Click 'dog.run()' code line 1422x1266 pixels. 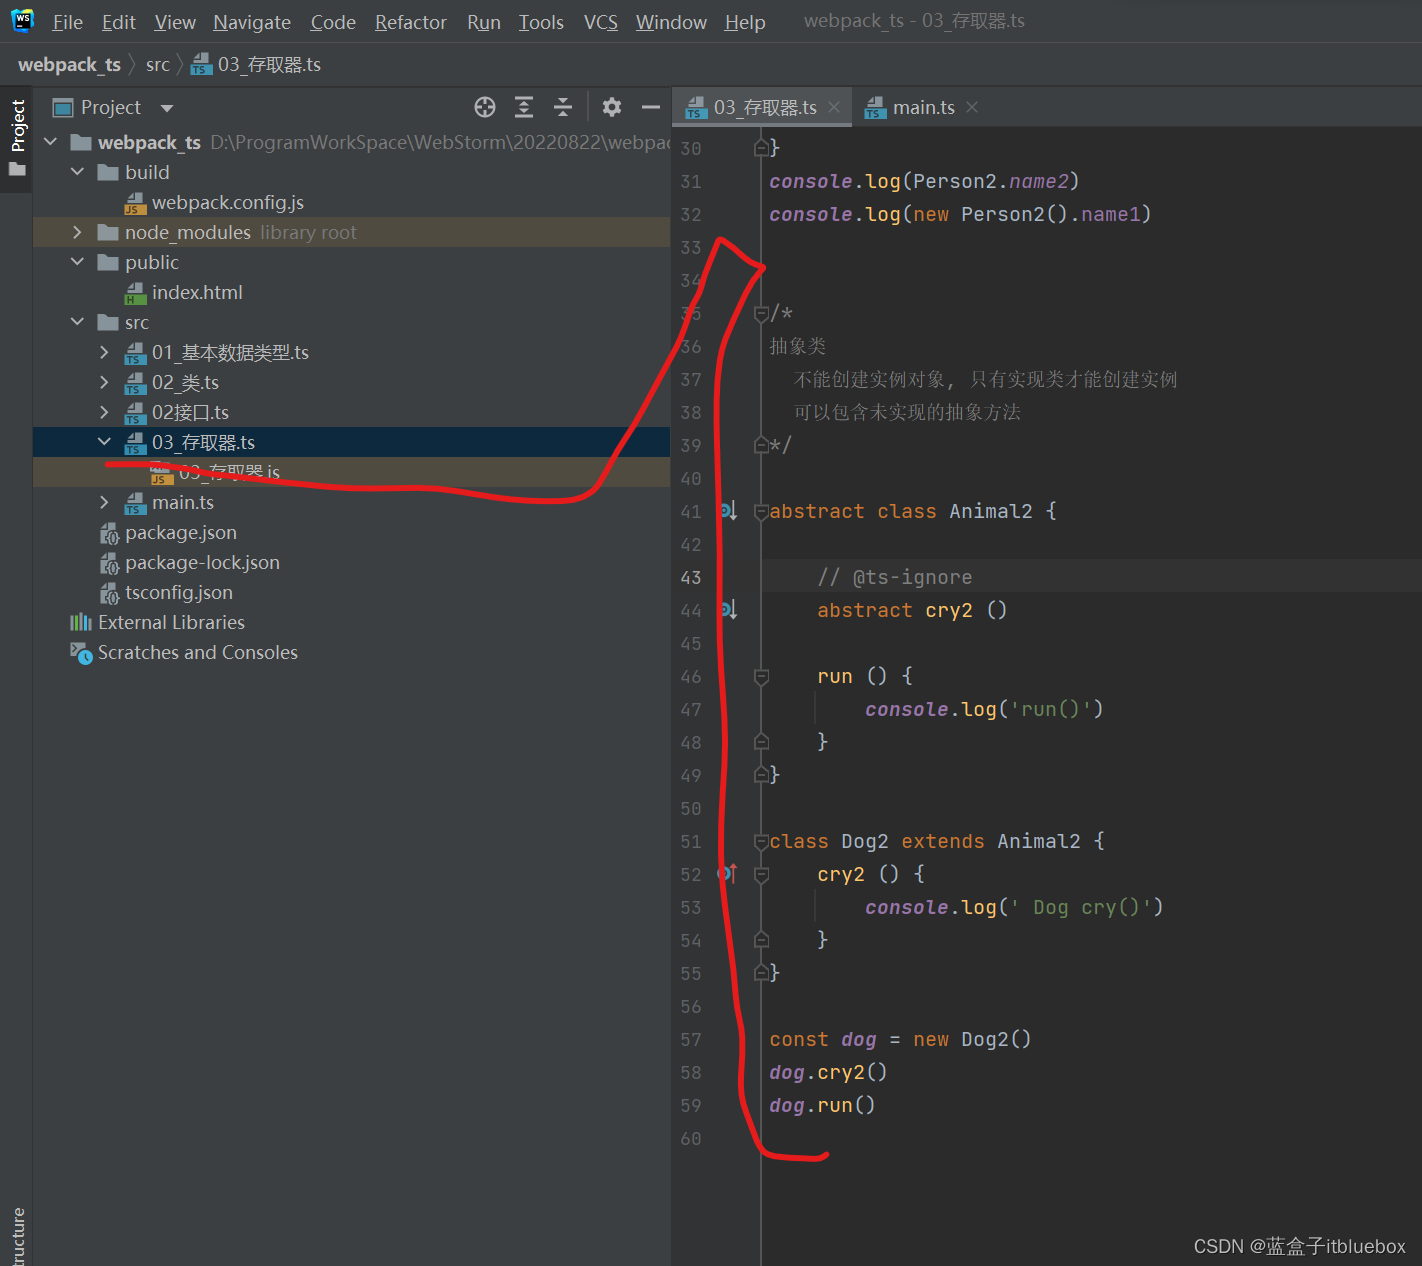point(822,1105)
